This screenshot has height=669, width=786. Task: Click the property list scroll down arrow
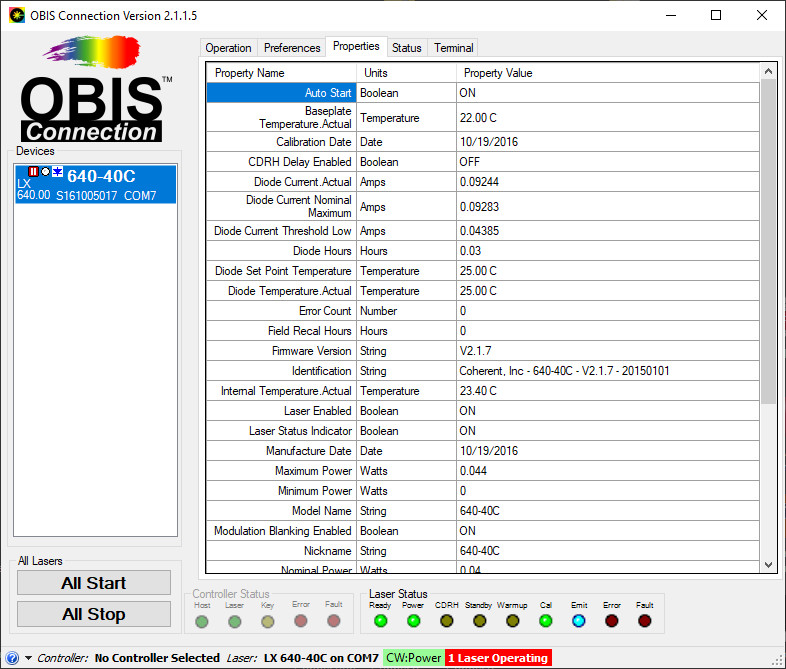(x=767, y=565)
